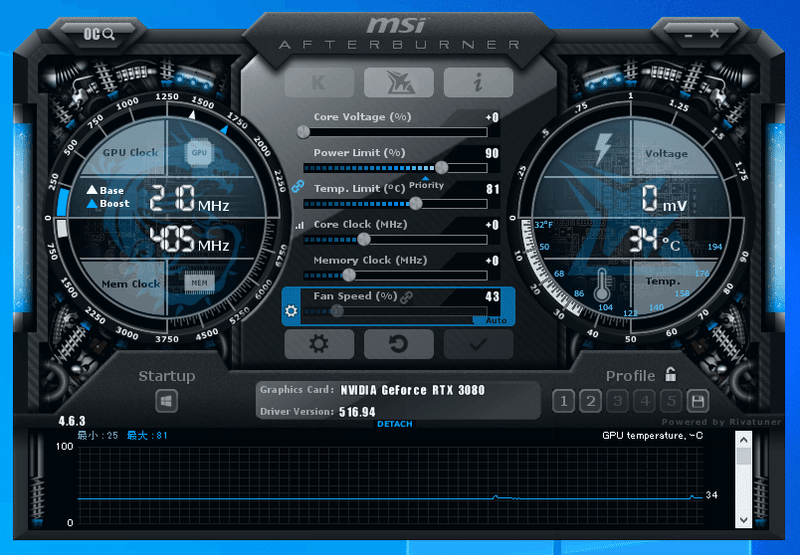800x555 pixels.
Task: Toggle the Profile lock icon
Action: coord(670,374)
